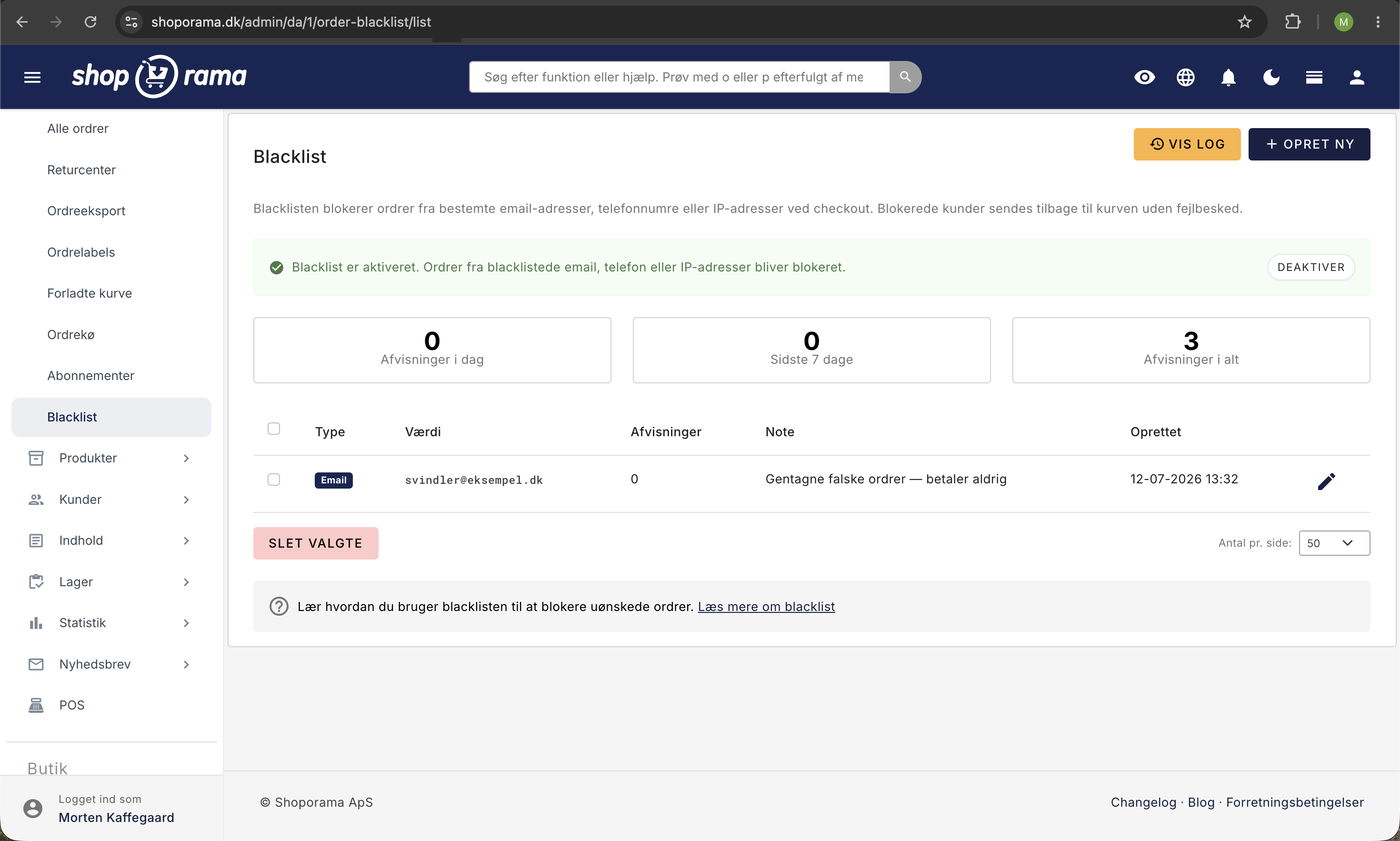Image resolution: width=1400 pixels, height=841 pixels.
Task: Click the card stack icon in header
Action: 1314,77
